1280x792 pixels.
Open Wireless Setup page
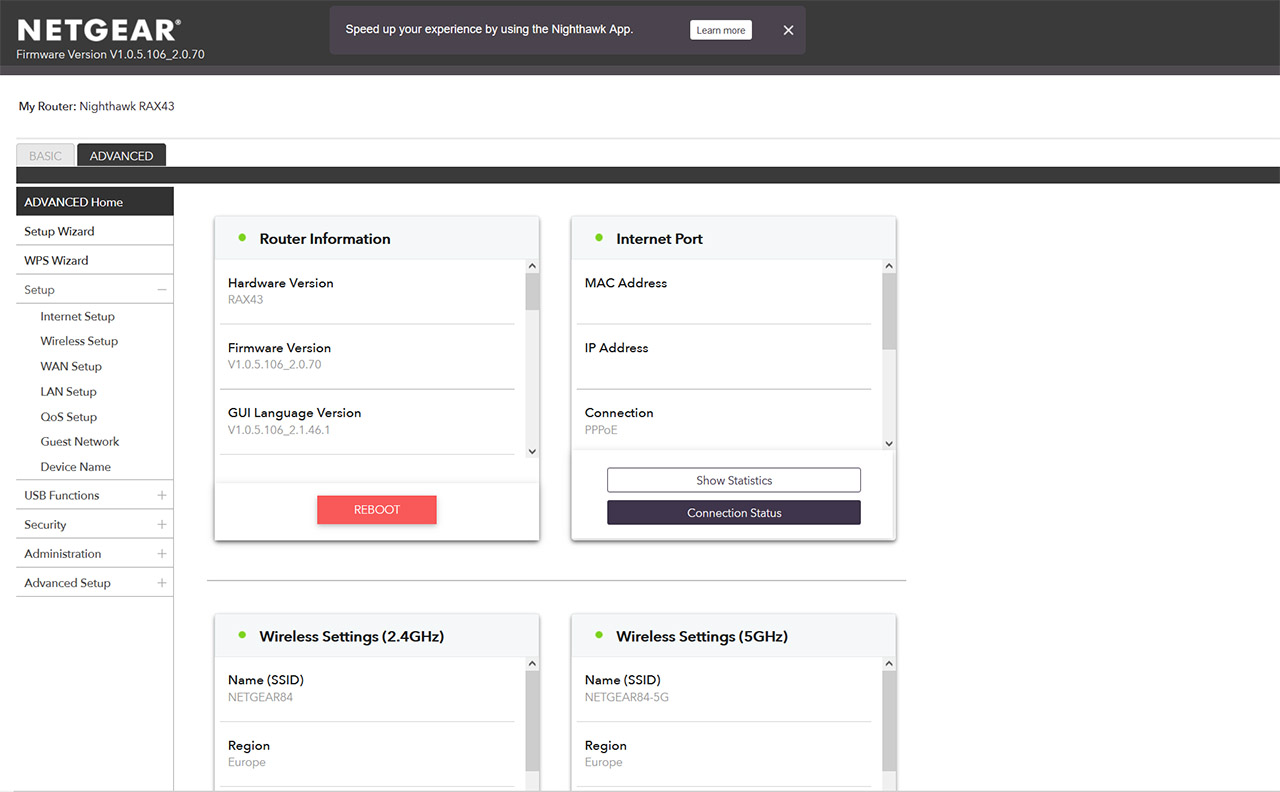tap(79, 341)
